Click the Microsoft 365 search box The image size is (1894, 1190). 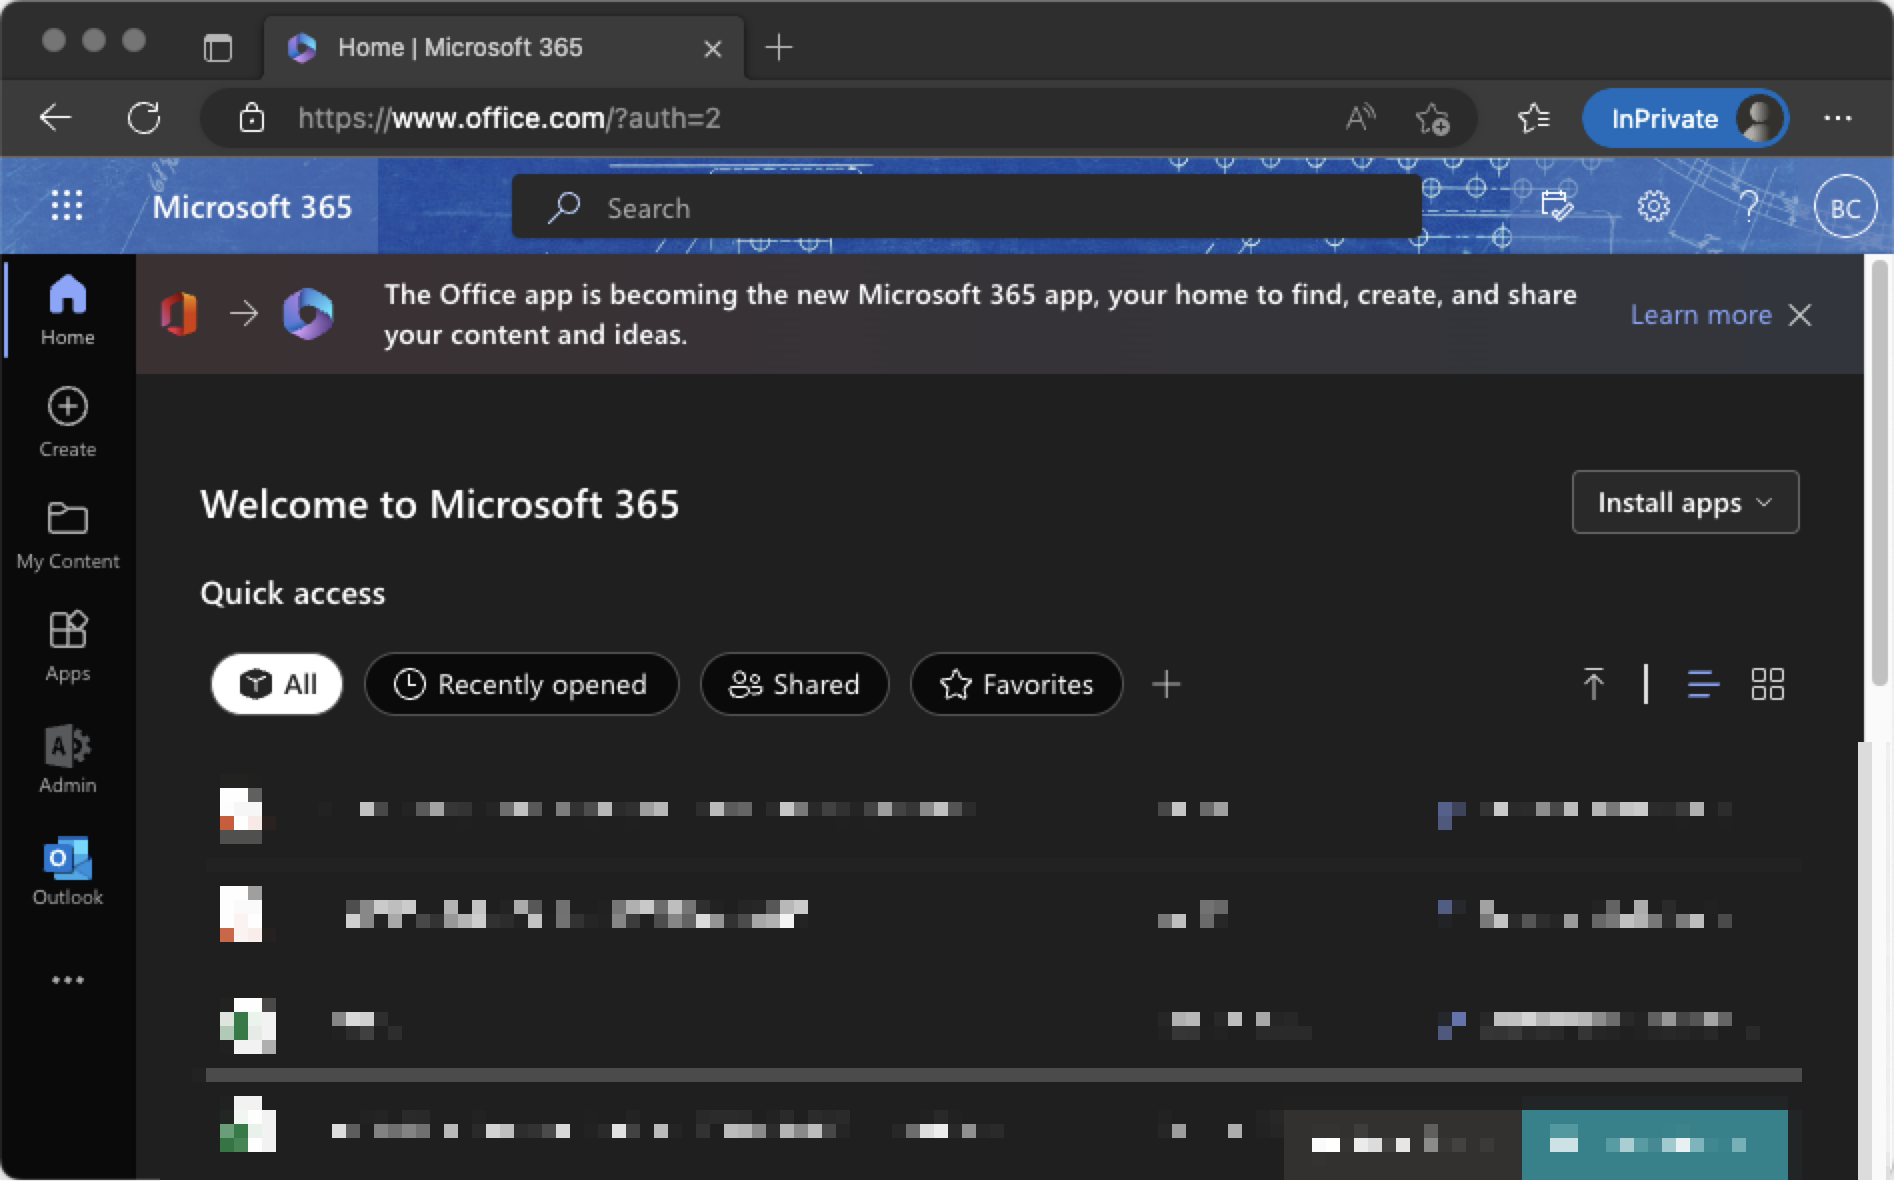coord(966,207)
